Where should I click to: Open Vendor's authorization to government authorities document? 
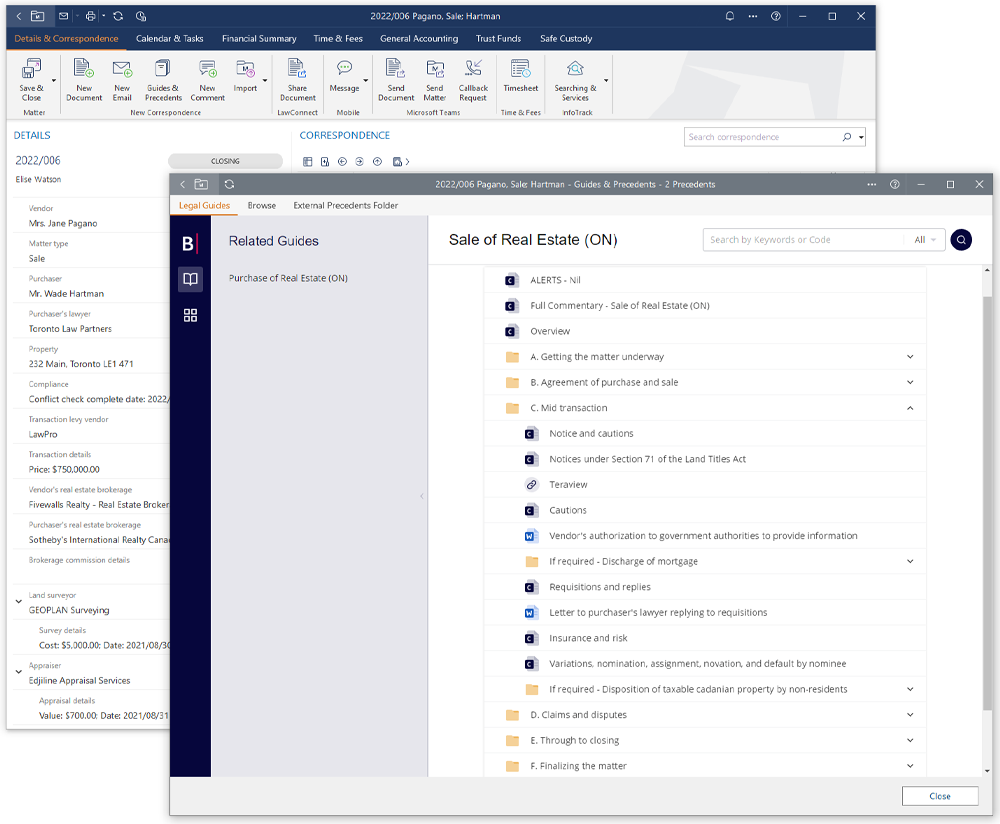703,536
